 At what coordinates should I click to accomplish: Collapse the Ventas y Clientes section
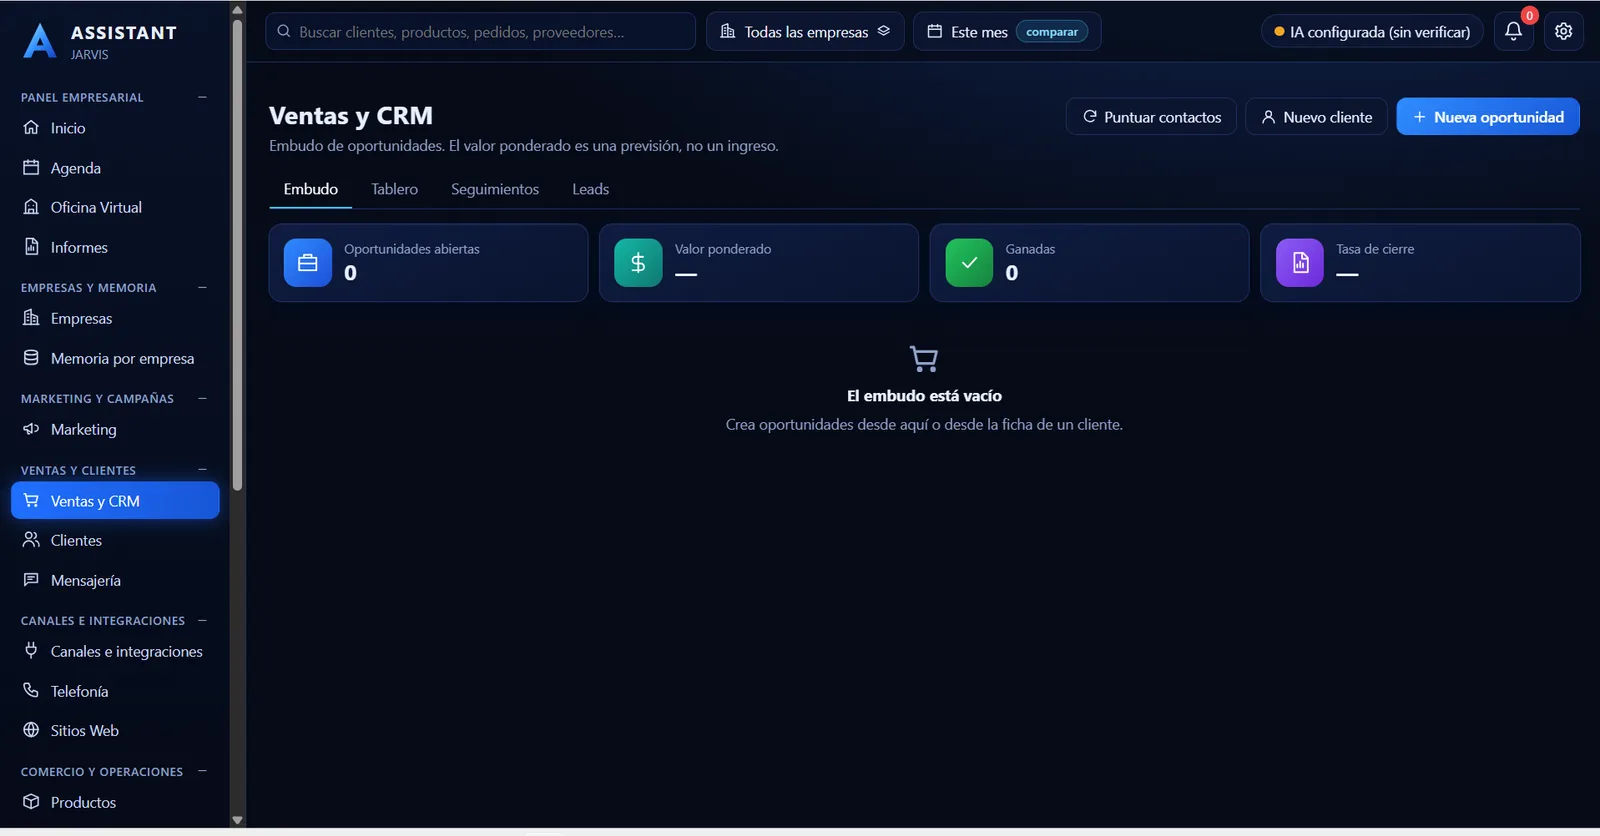pyautogui.click(x=202, y=470)
